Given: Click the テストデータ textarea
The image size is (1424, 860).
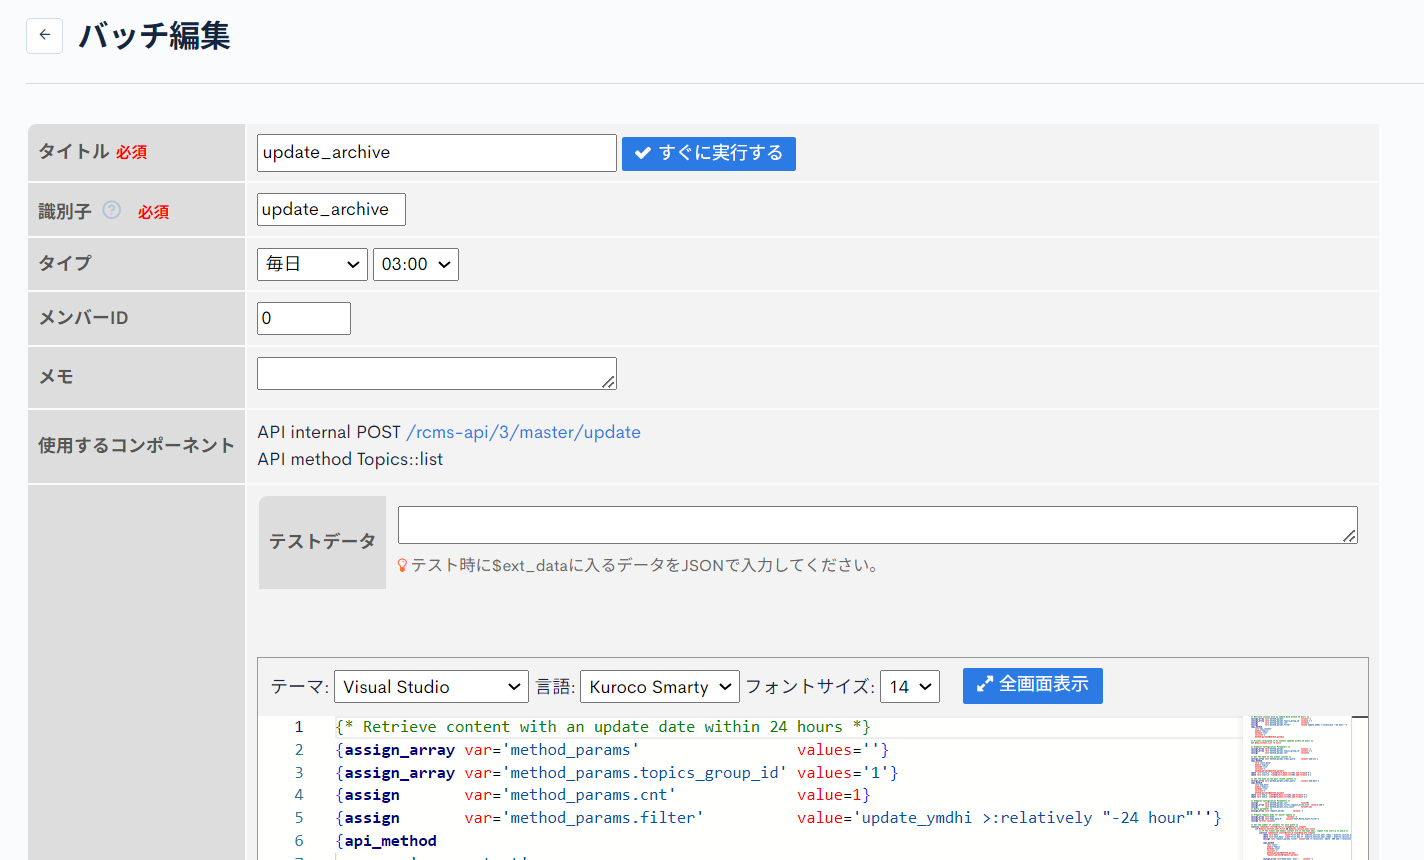Looking at the screenshot, I should tap(878, 525).
